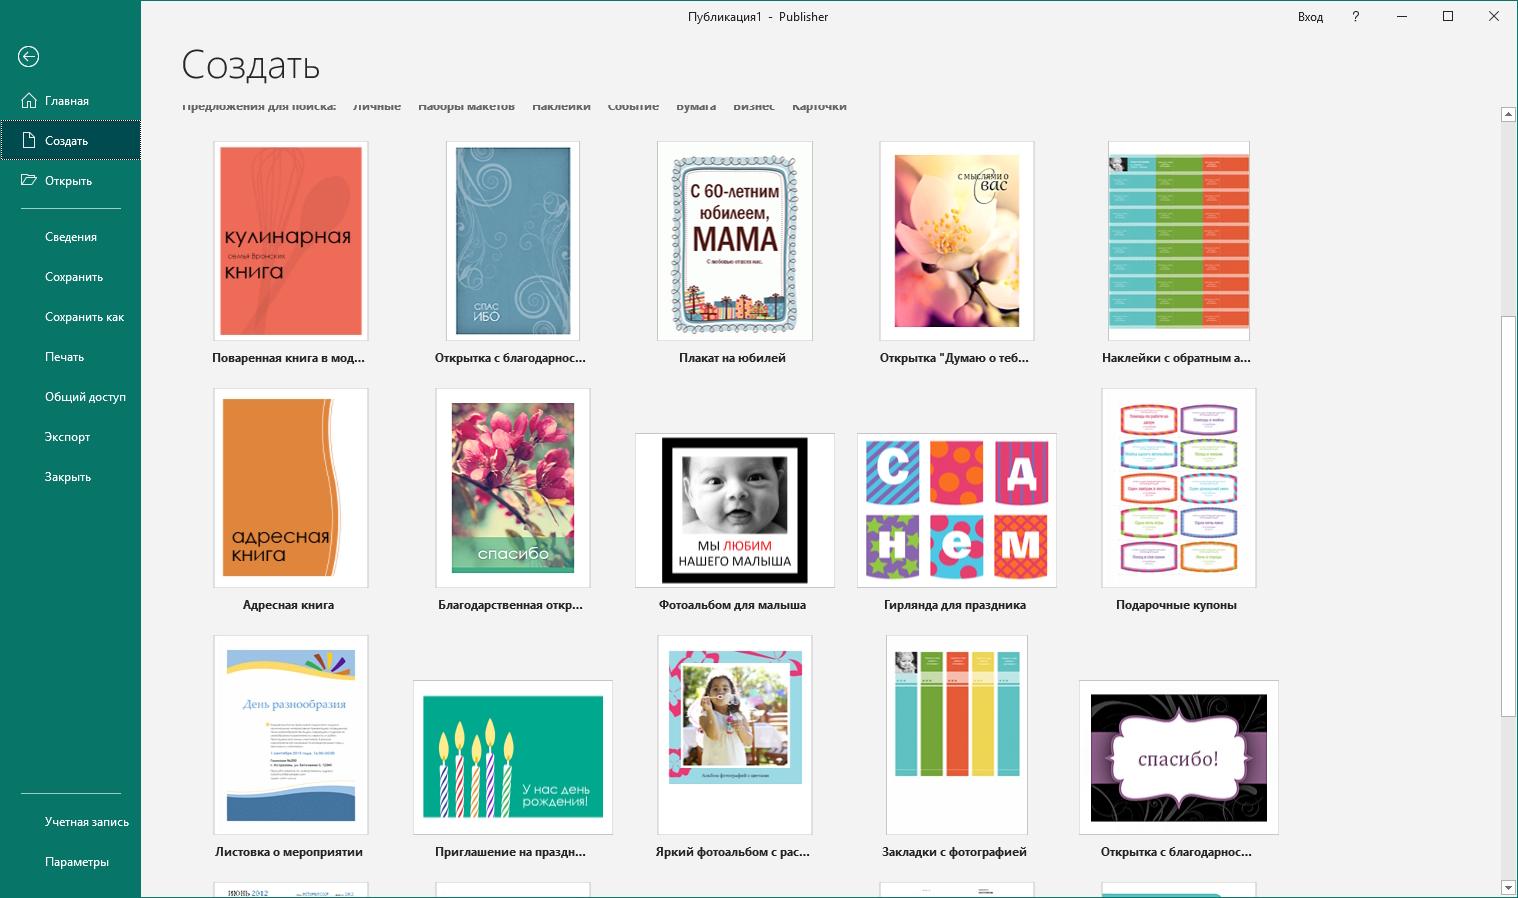This screenshot has width=1518, height=898.
Task: Open Параметры settings
Action: pos(76,862)
